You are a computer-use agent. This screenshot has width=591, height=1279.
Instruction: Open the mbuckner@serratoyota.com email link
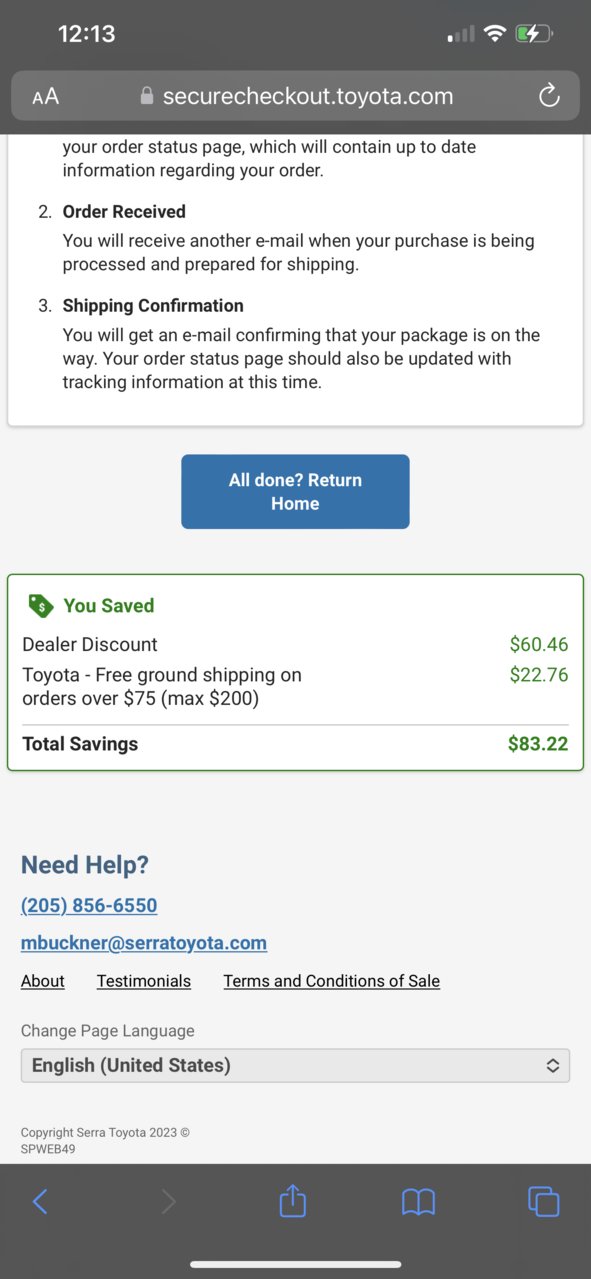point(144,942)
